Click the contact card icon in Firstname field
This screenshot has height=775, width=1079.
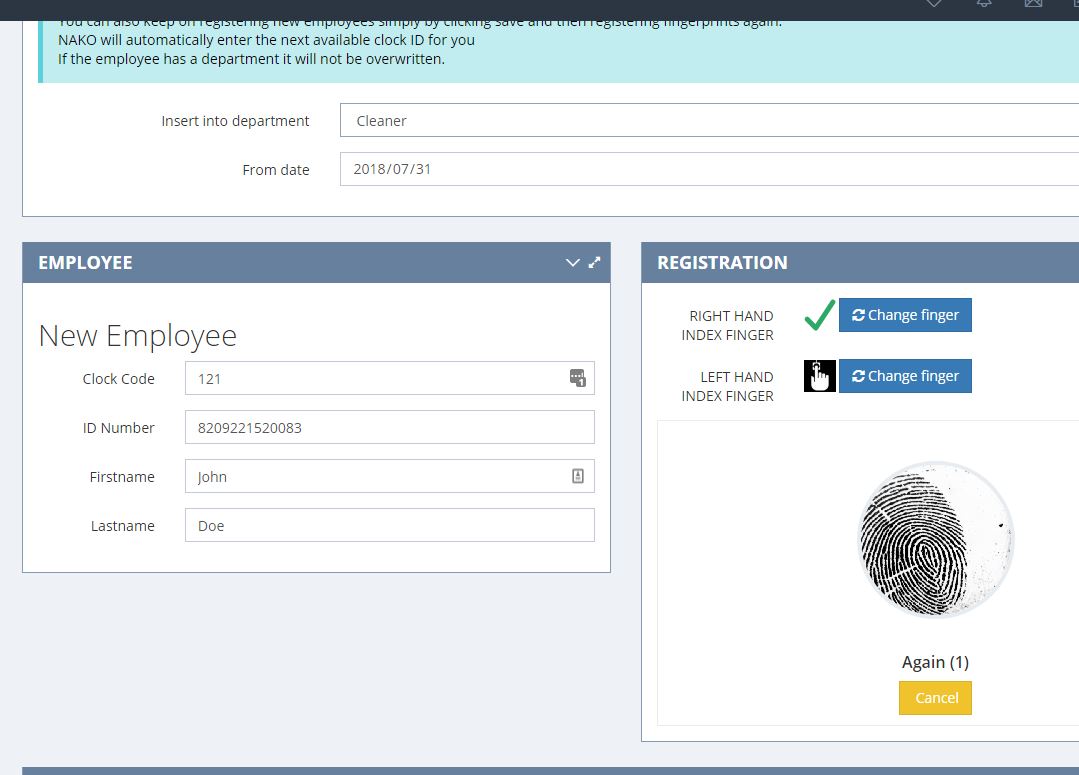pos(577,477)
